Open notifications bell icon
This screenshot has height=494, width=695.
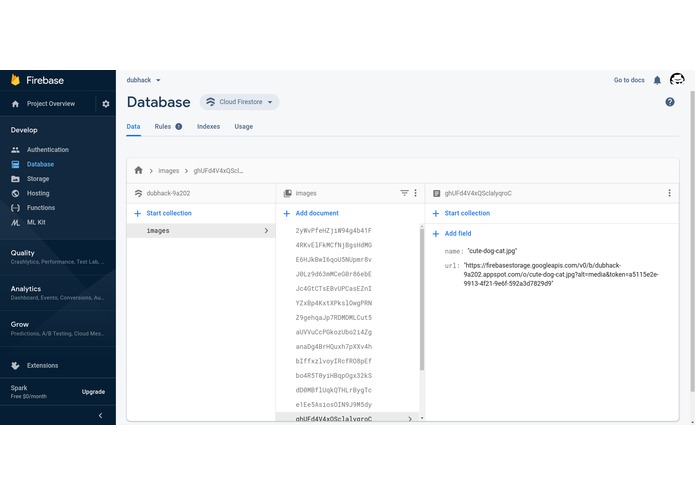point(657,80)
